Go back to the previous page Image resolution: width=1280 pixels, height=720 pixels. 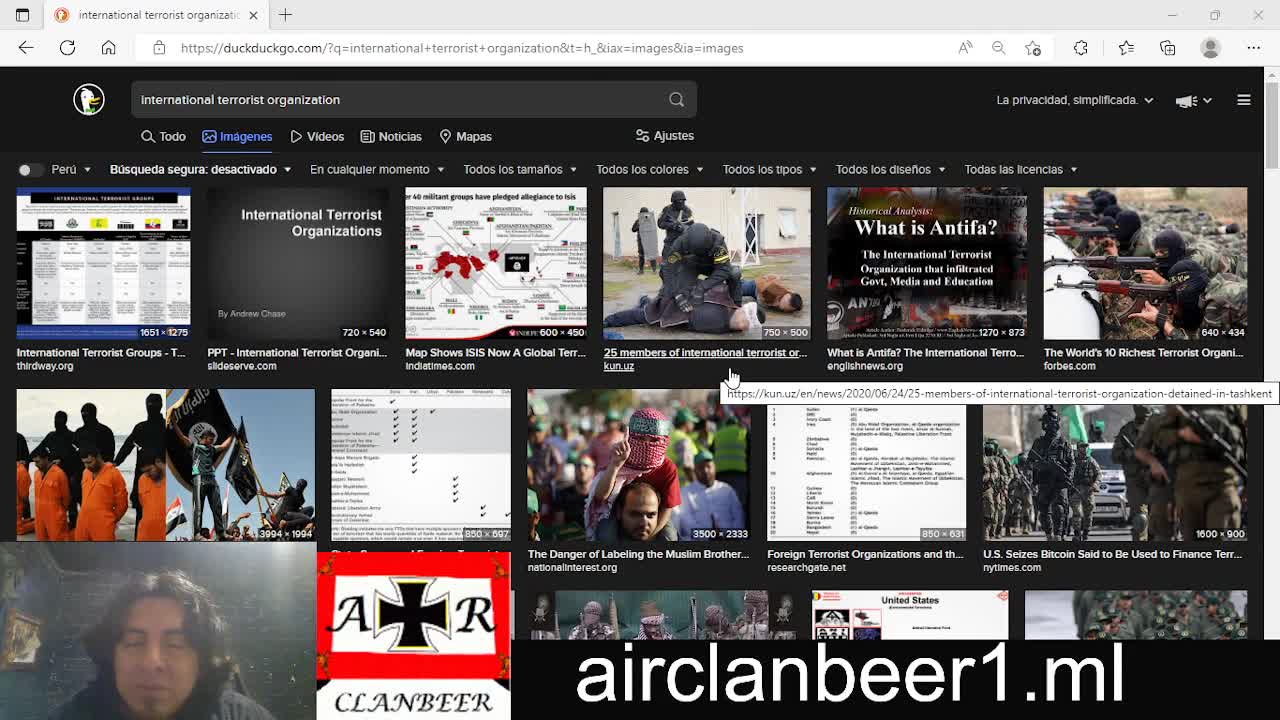pyautogui.click(x=26, y=48)
